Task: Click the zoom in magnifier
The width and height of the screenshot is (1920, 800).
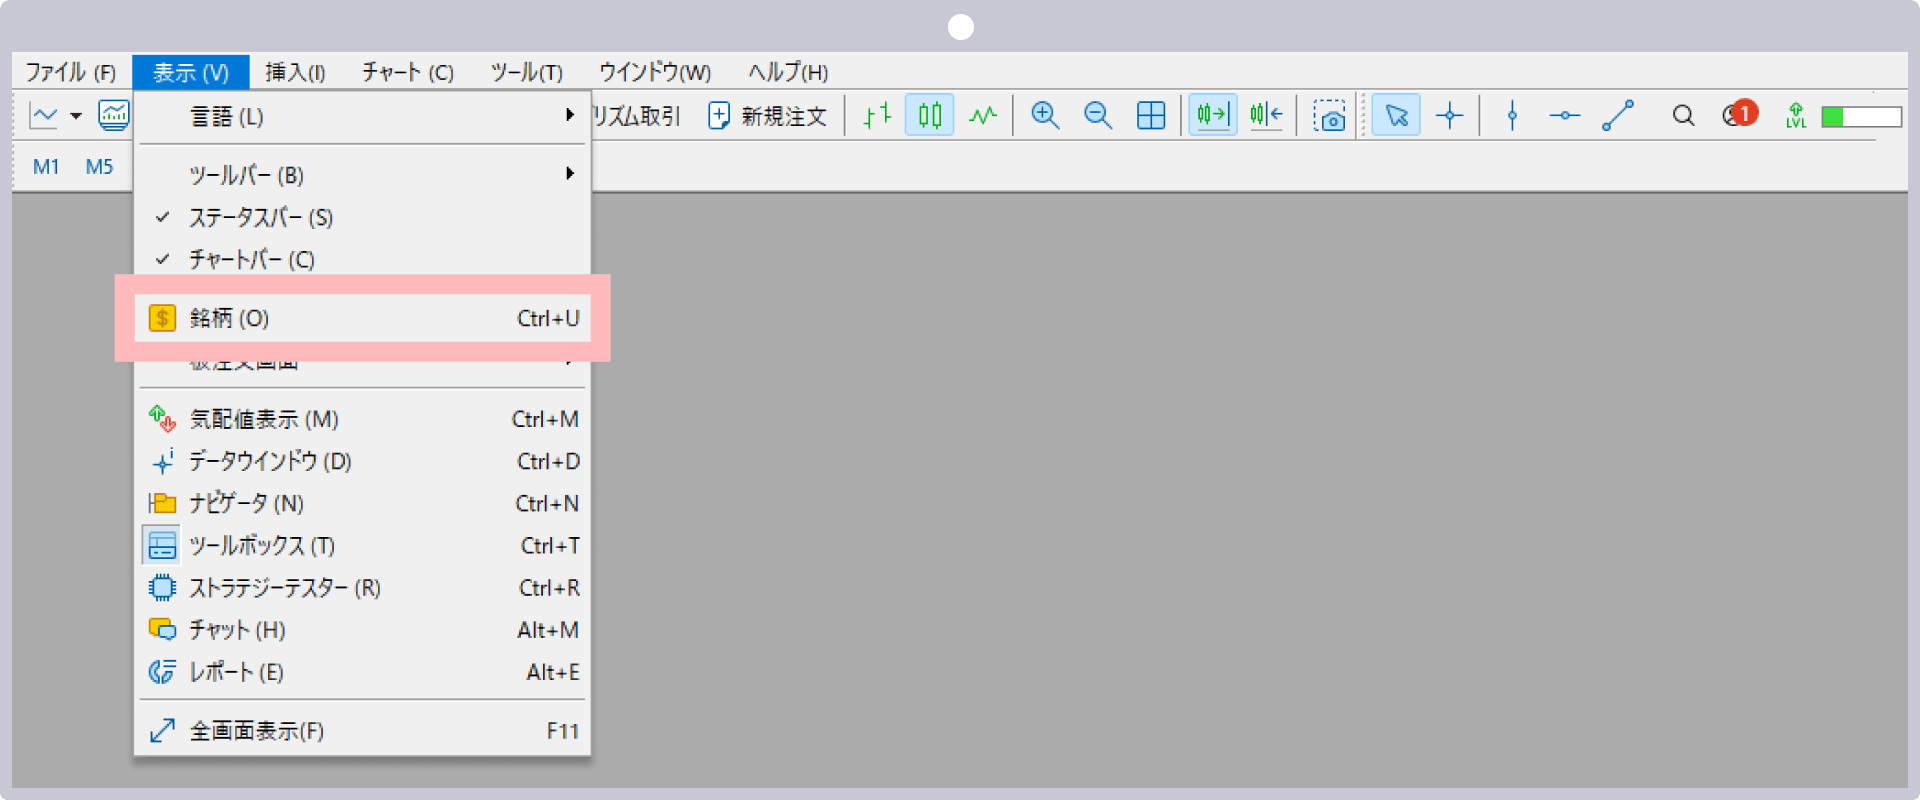Action: point(1046,116)
